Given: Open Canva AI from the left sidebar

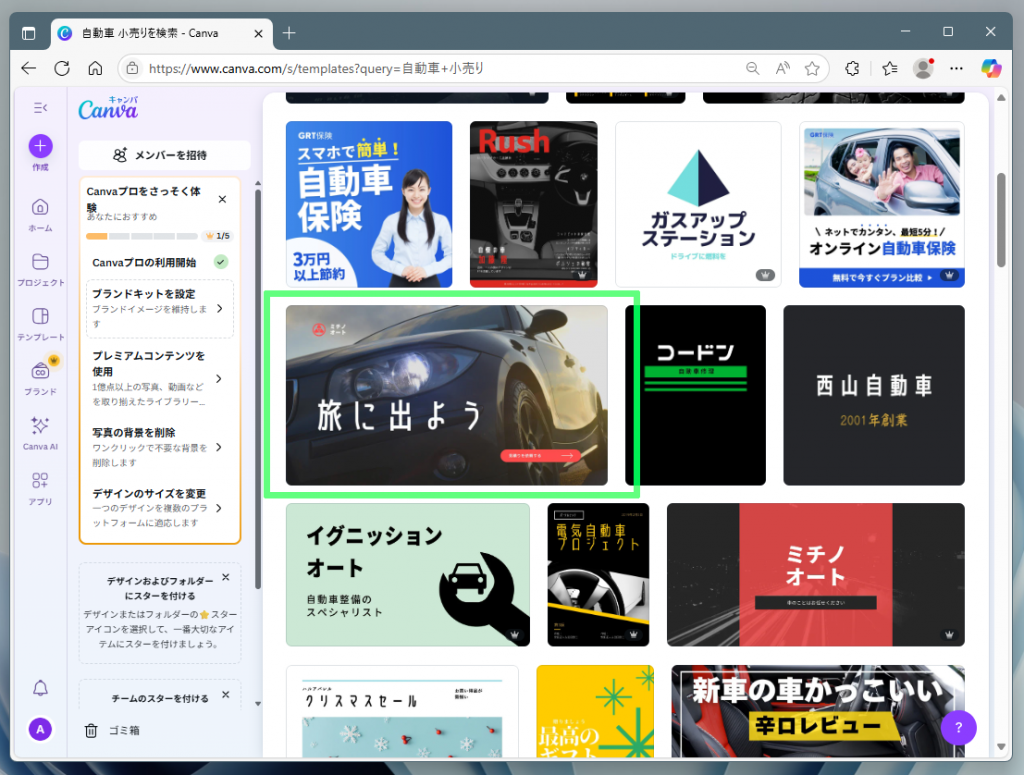Looking at the screenshot, I should click(x=39, y=429).
